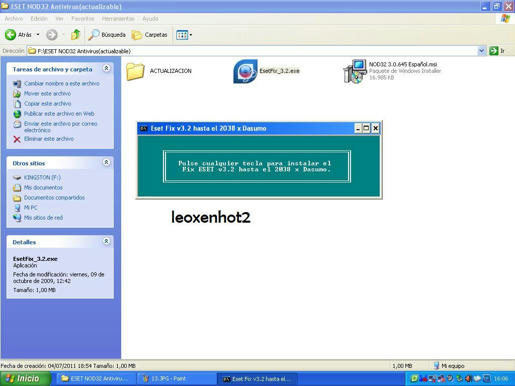The height and width of the screenshot is (386, 515).
Task: Click the publish to Web globe icon
Action: point(17,114)
